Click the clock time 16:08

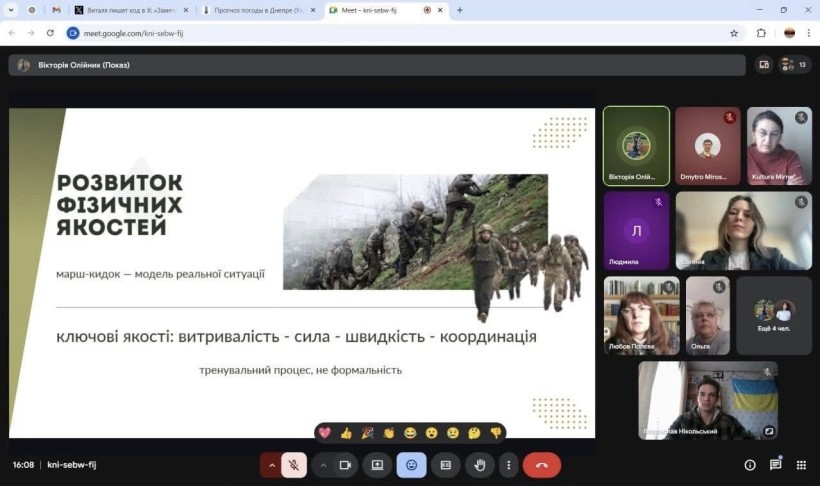coord(24,465)
